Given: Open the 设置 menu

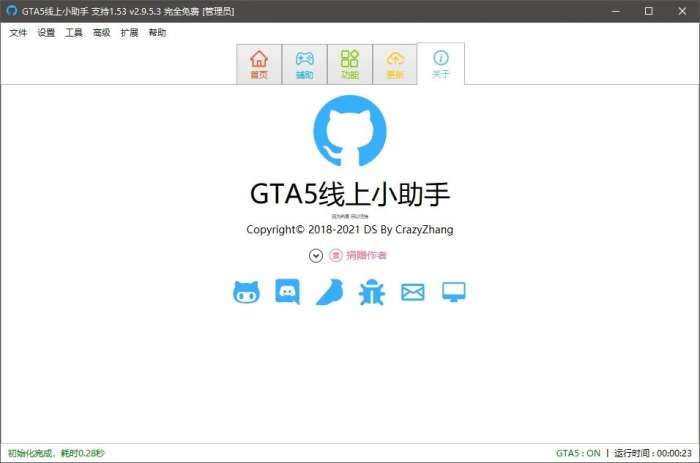Looking at the screenshot, I should (x=46, y=33).
